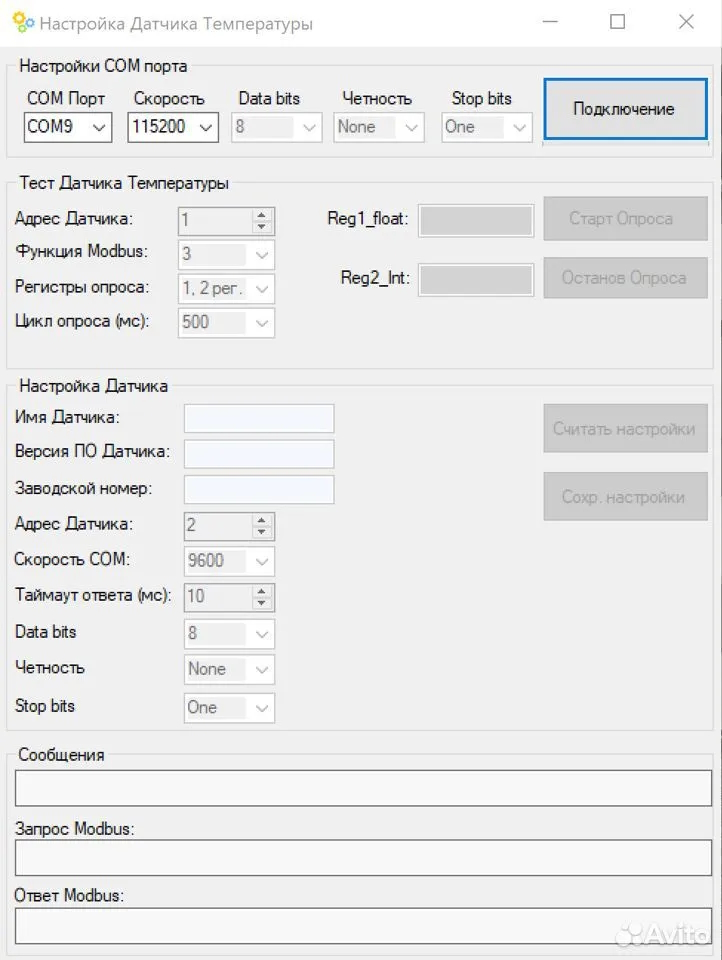Image resolution: width=722 pixels, height=960 pixels.
Task: Click the Сохр. настройки button
Action: click(625, 497)
